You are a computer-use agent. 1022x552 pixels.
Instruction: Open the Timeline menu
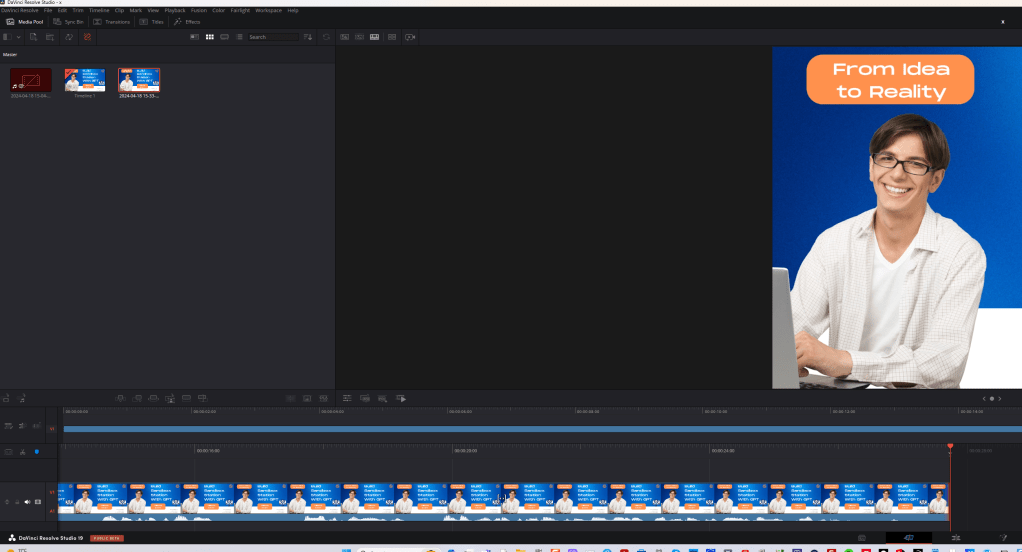coord(99,10)
